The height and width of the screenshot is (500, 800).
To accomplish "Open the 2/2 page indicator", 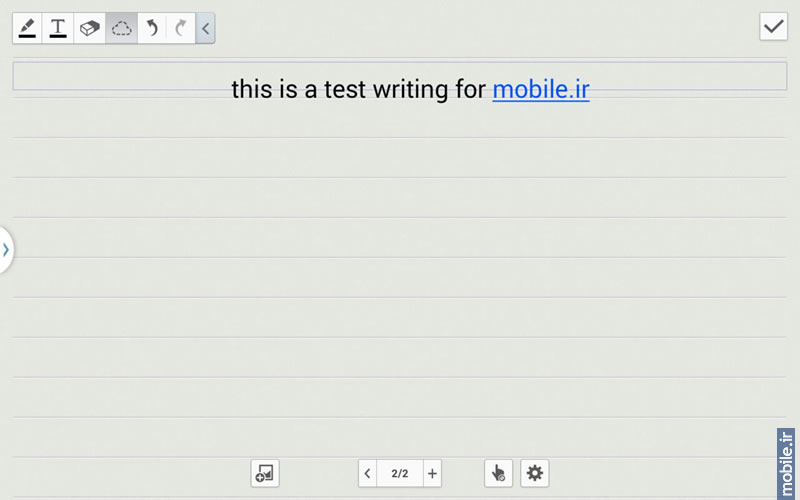I will (400, 473).
